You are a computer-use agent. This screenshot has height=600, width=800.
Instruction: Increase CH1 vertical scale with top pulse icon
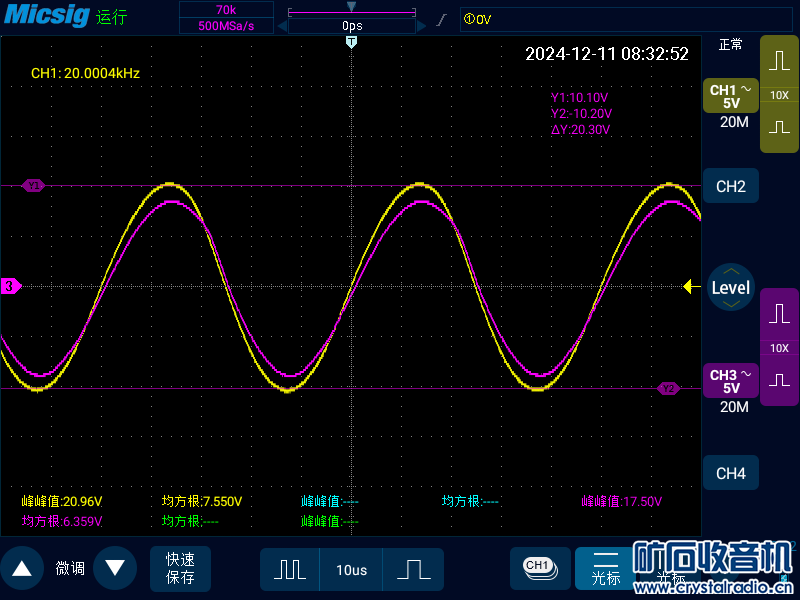(x=779, y=61)
